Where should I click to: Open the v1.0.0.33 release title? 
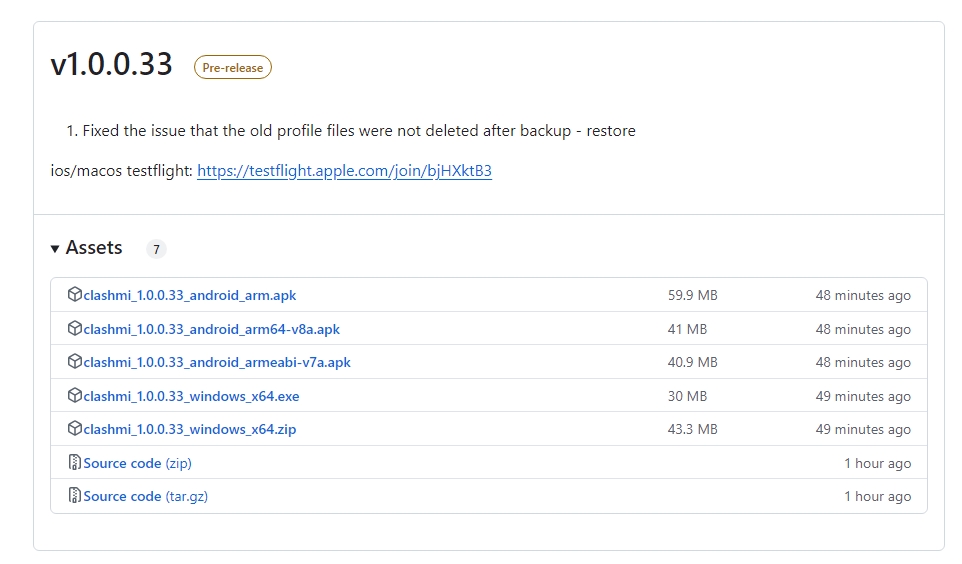pyautogui.click(x=112, y=64)
